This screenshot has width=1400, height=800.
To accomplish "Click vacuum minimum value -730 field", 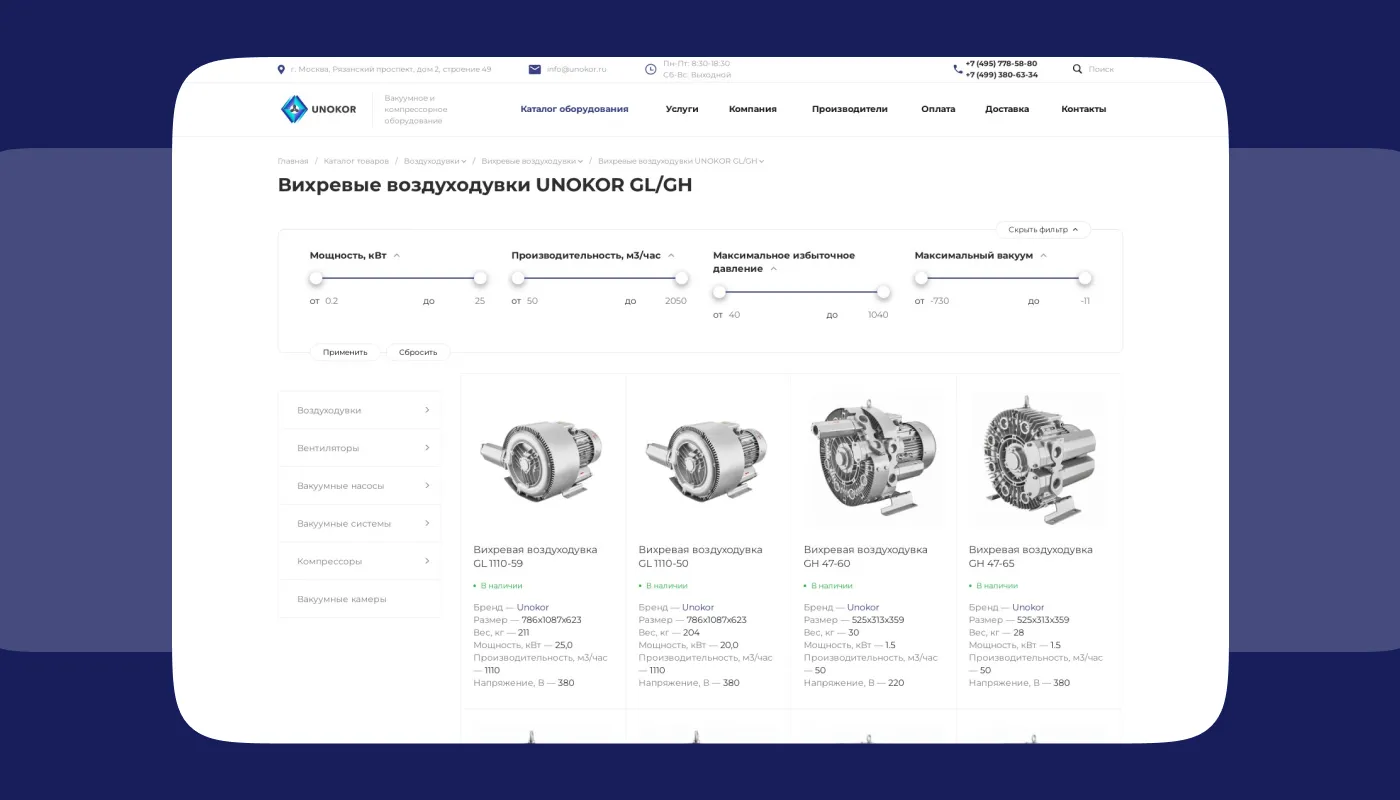I will click(x=939, y=301).
